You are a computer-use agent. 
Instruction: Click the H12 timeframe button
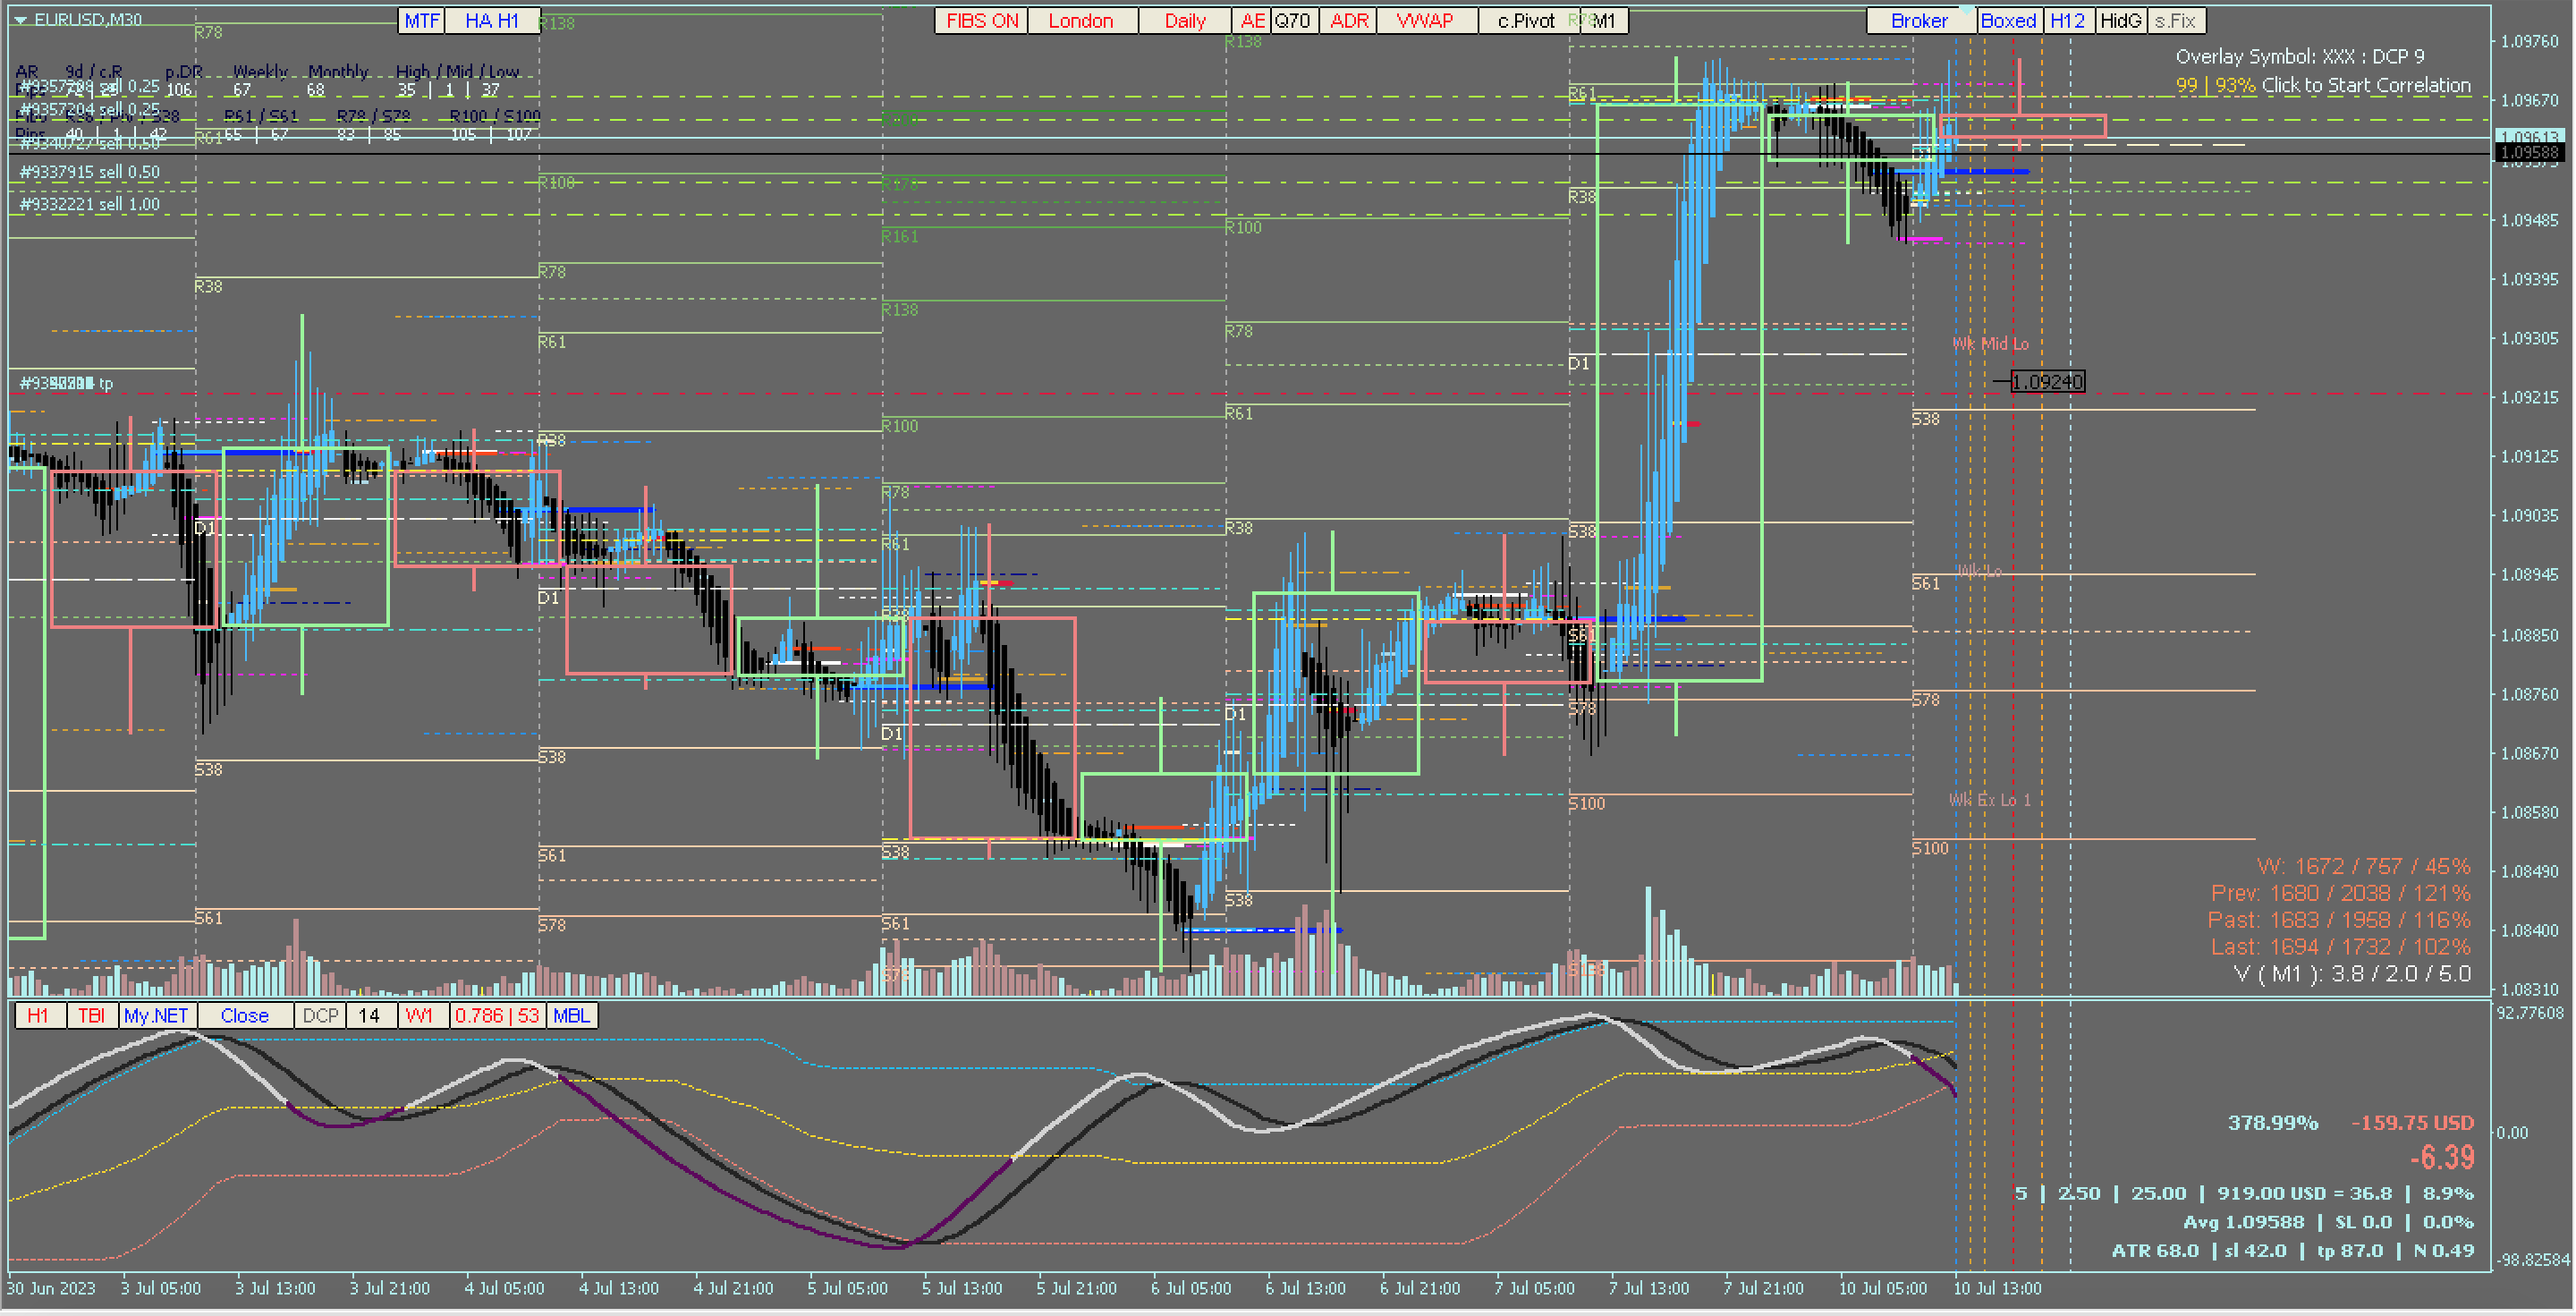(x=2067, y=21)
